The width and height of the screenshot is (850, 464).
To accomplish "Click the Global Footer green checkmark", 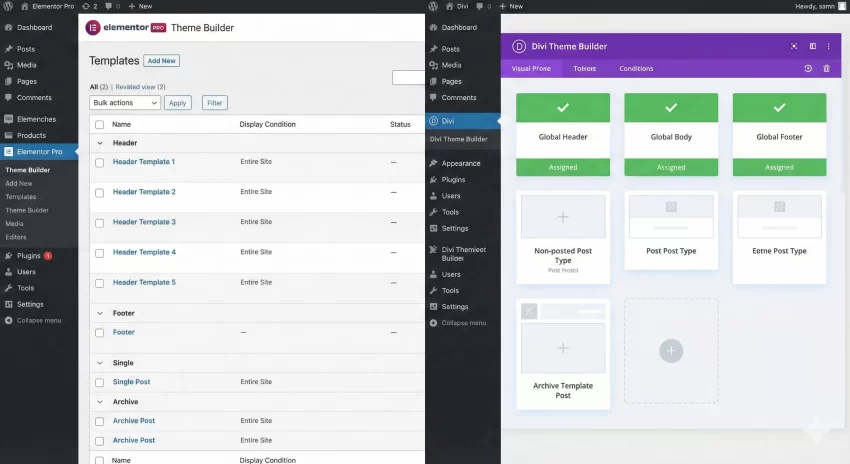I will pyautogui.click(x=780, y=107).
